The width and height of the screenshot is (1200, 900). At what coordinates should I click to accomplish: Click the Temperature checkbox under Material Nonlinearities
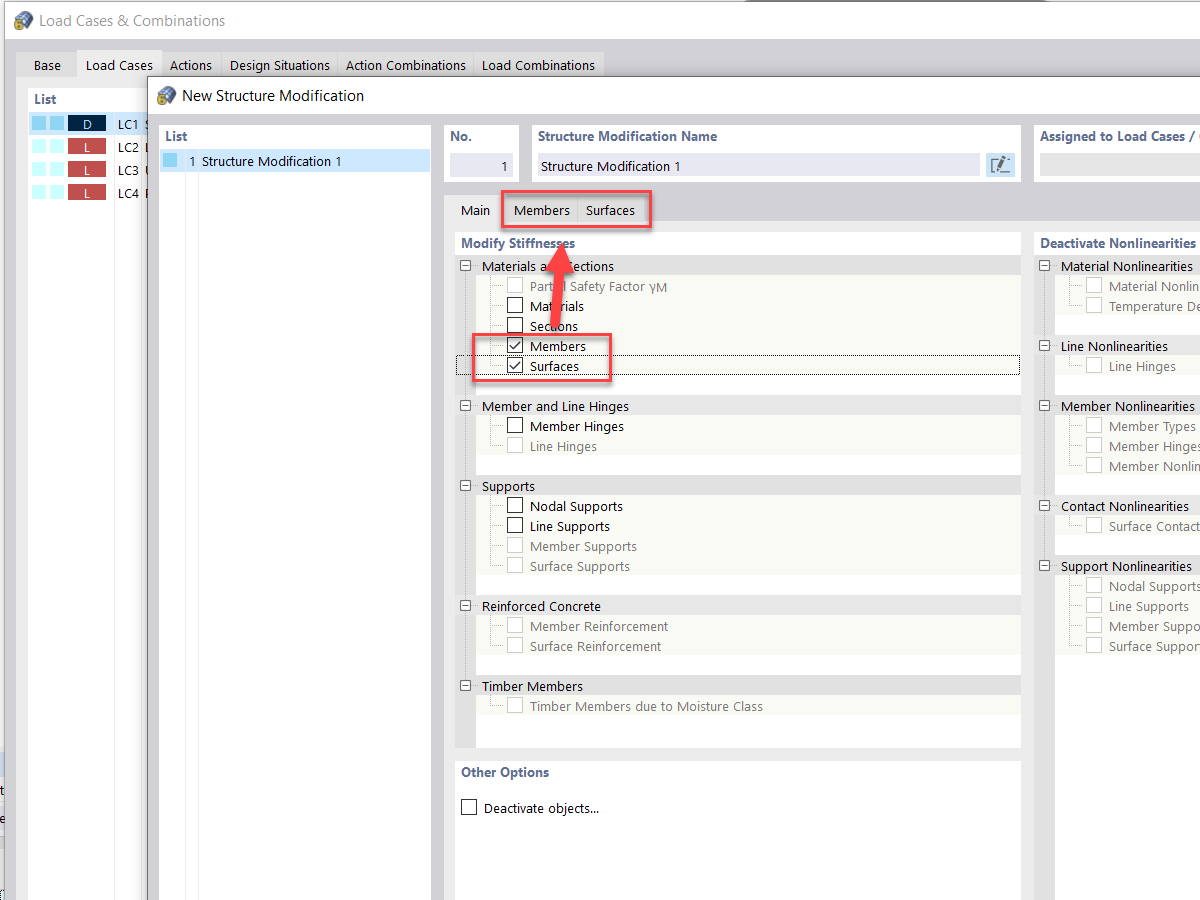point(1094,306)
